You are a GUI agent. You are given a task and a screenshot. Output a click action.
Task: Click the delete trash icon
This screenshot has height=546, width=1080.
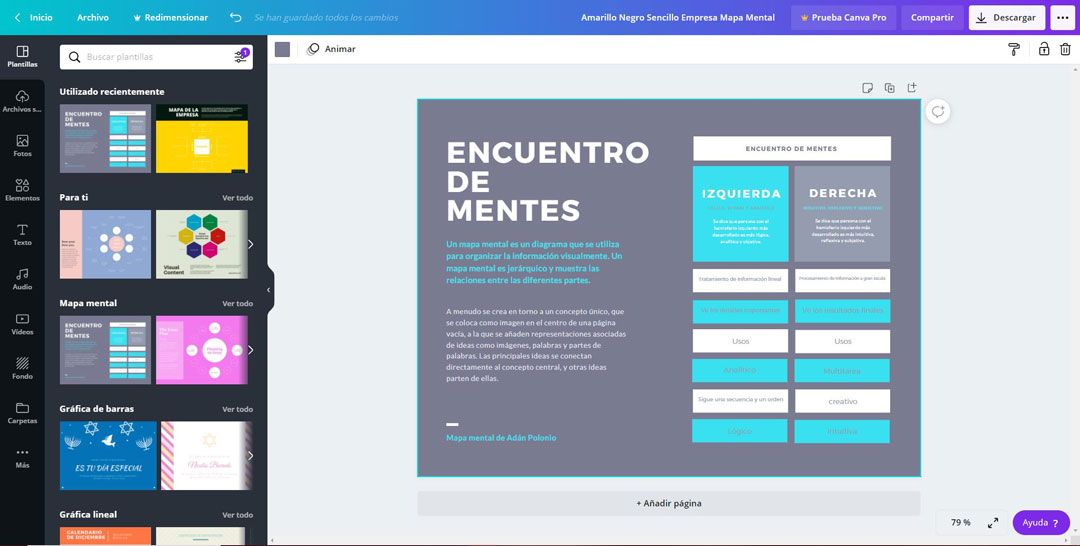pos(1065,49)
